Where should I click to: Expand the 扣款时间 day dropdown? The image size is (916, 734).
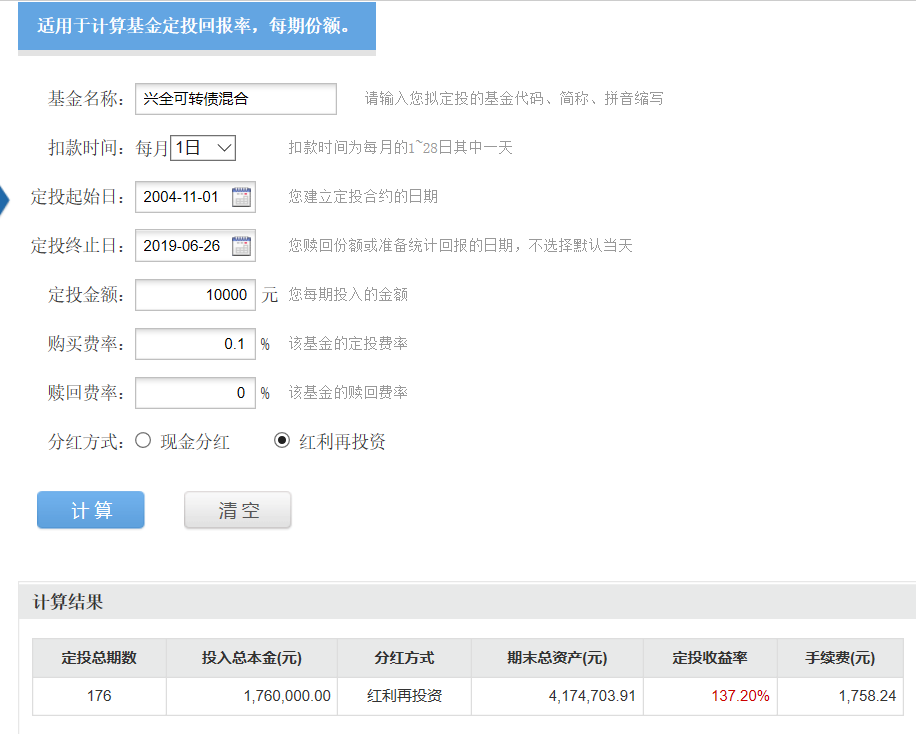click(x=203, y=148)
